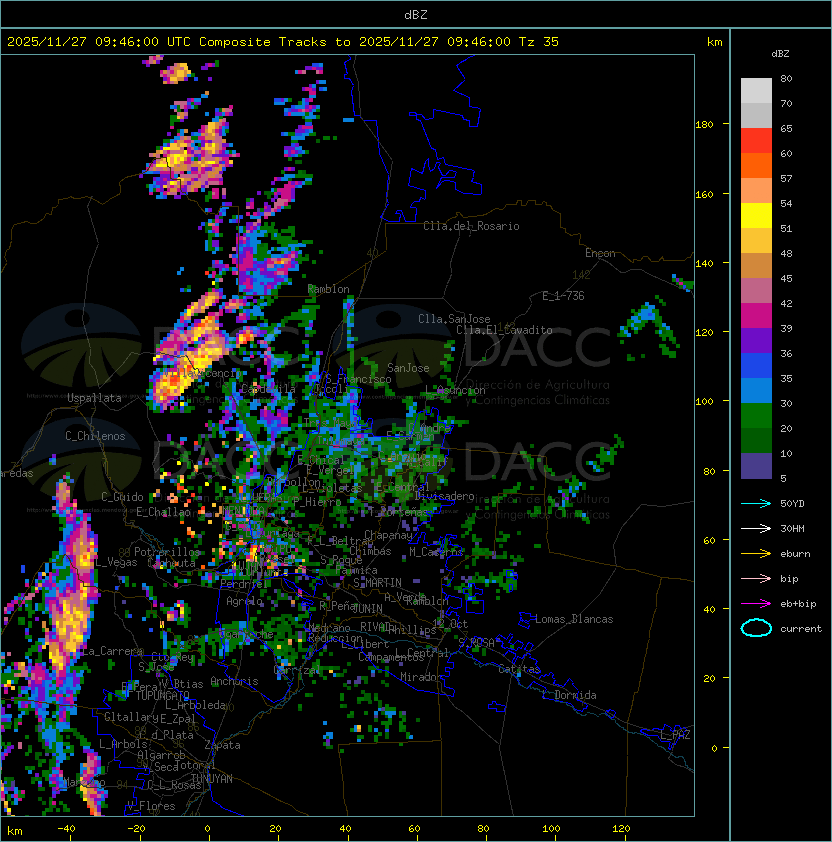This screenshot has width=832, height=842.
Task: Click the 'S_MARTIN' map label
Action: coord(378,583)
